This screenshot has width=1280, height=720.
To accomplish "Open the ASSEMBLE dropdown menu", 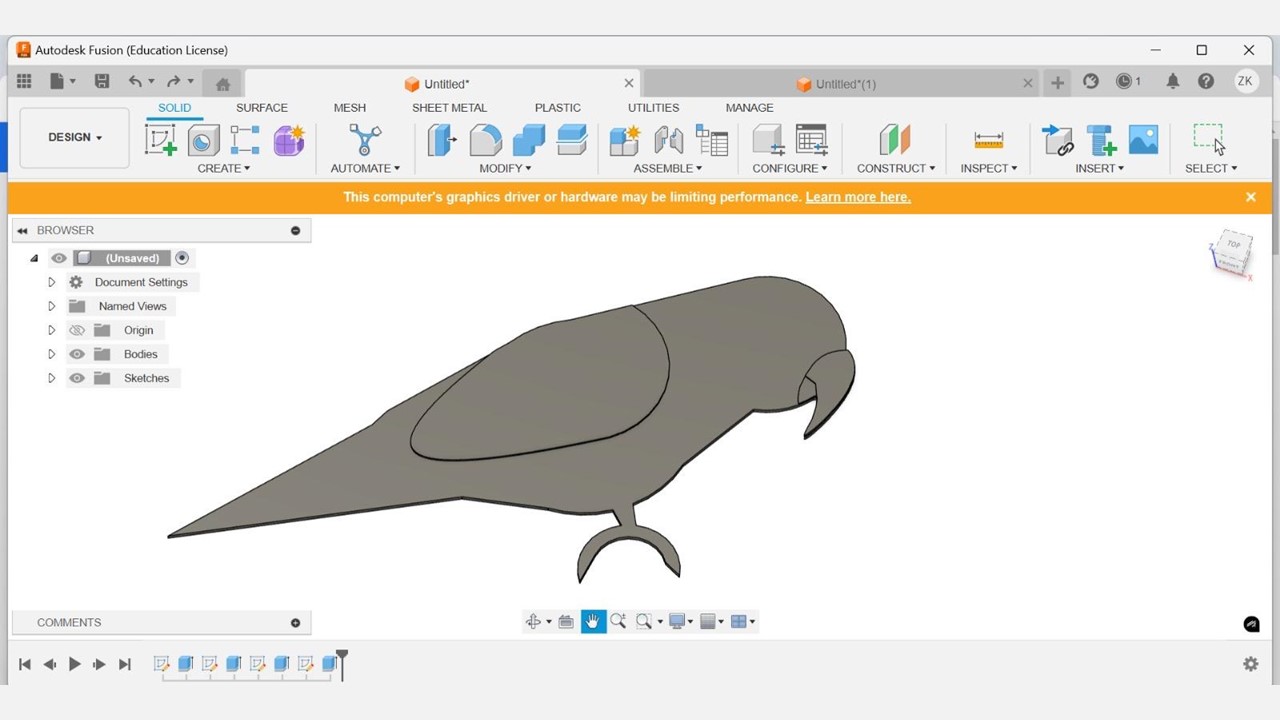I will [x=667, y=168].
